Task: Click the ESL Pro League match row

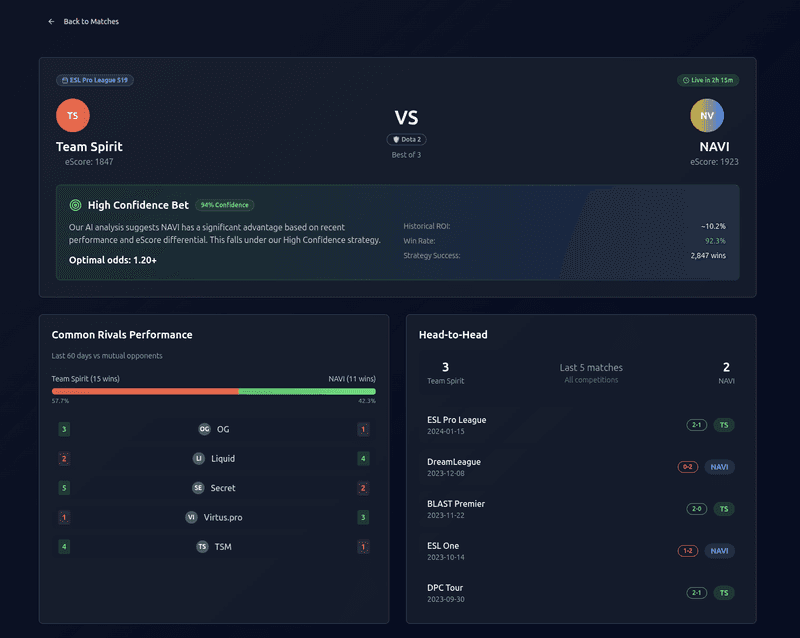Action: click(581, 425)
